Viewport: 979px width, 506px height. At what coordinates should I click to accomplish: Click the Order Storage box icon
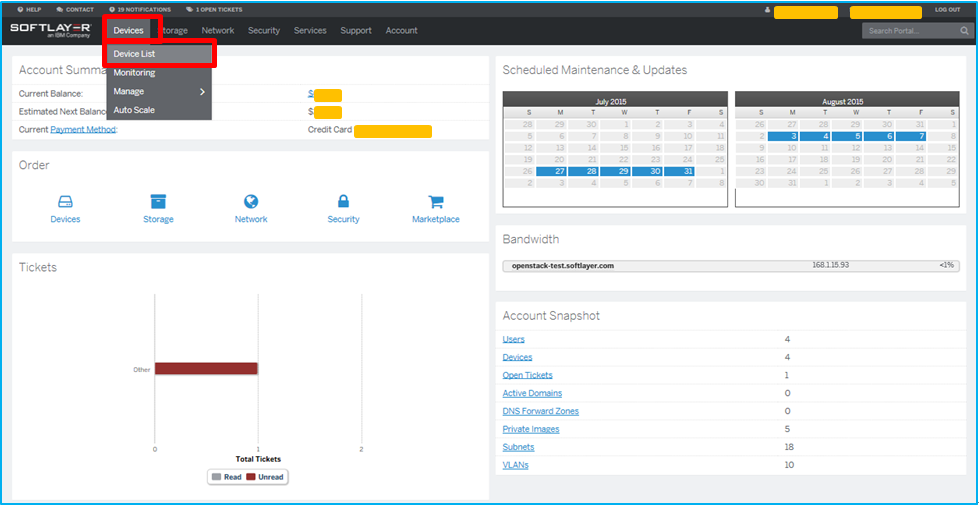158,201
